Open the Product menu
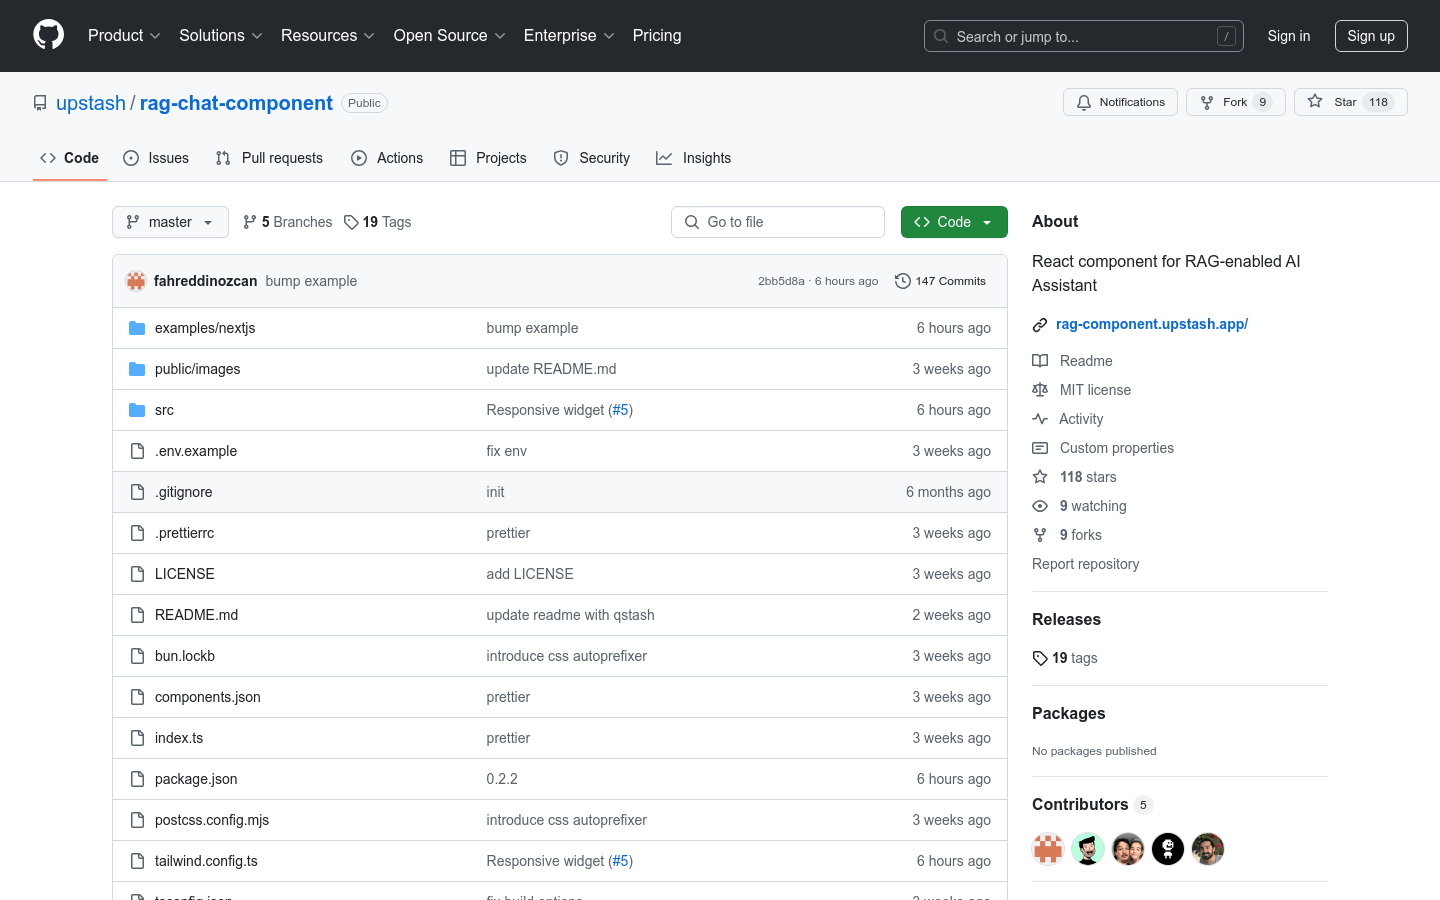Screen dimensions: 1440x900 pos(123,35)
